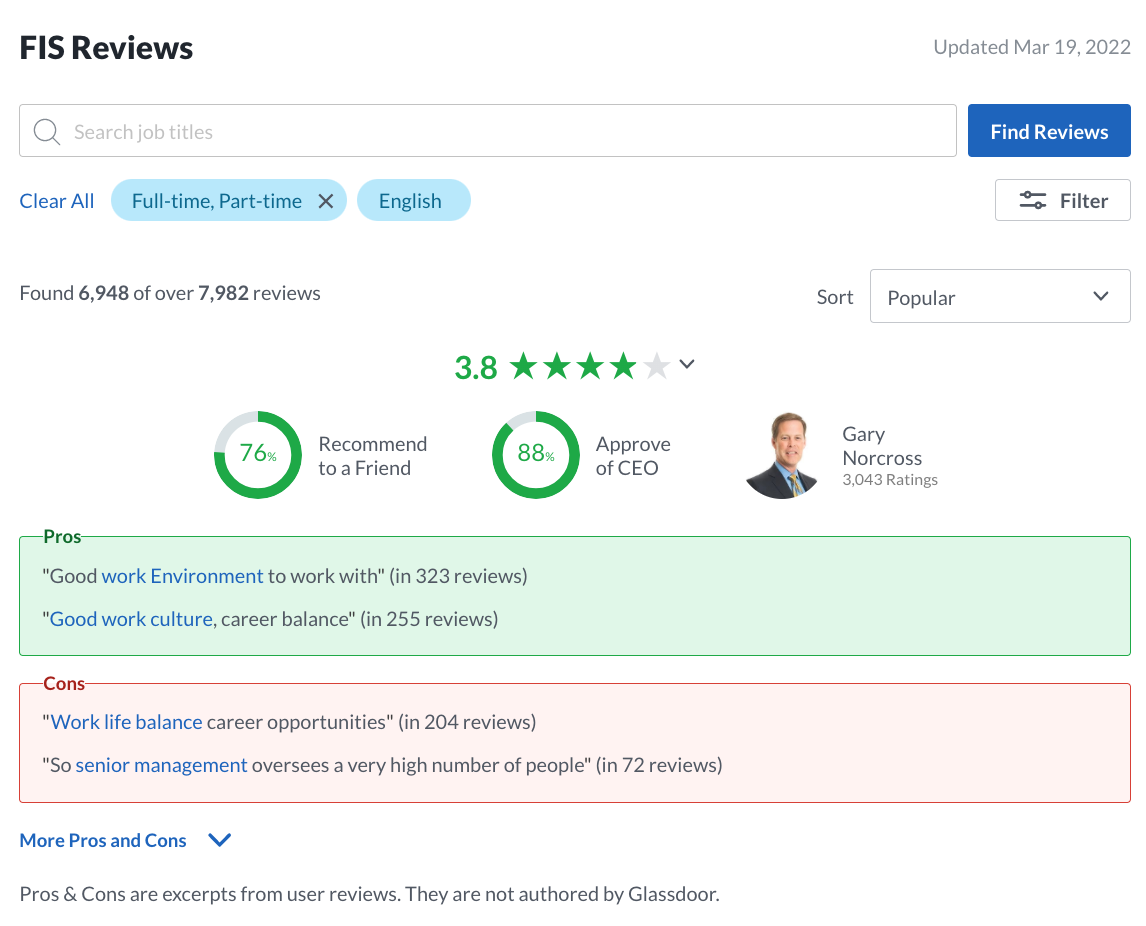Click the Found 6,948 reviews count text

coord(170,293)
